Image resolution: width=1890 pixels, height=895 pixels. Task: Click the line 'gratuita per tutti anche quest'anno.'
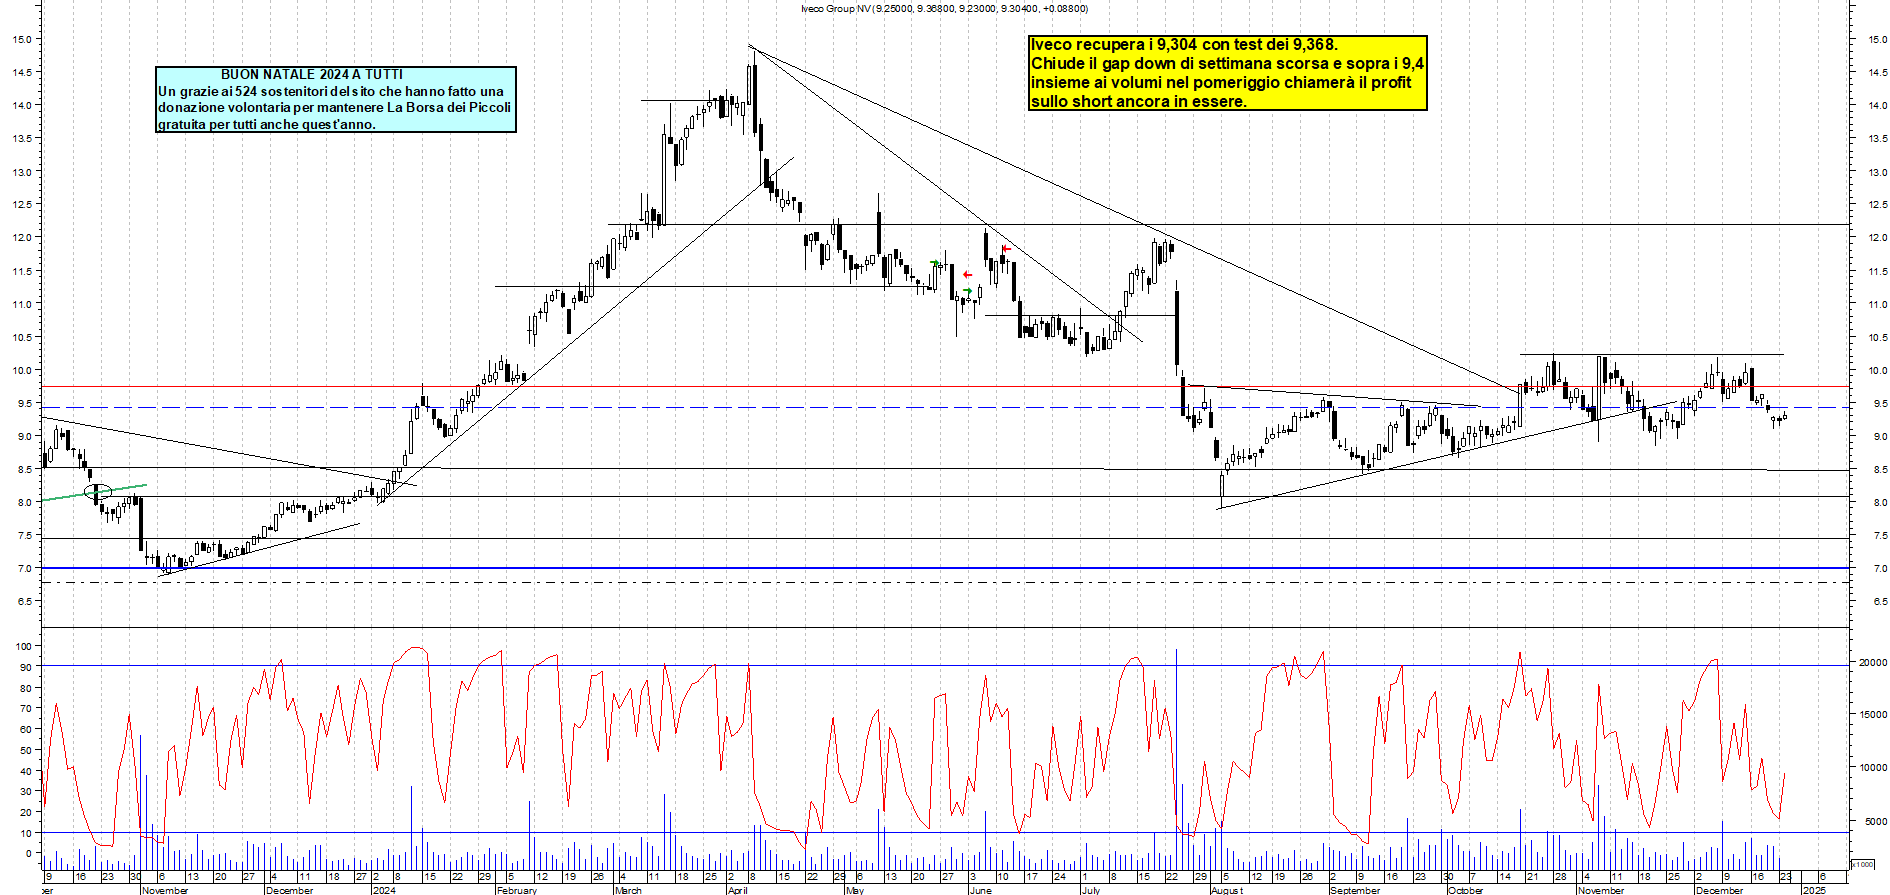[267, 125]
